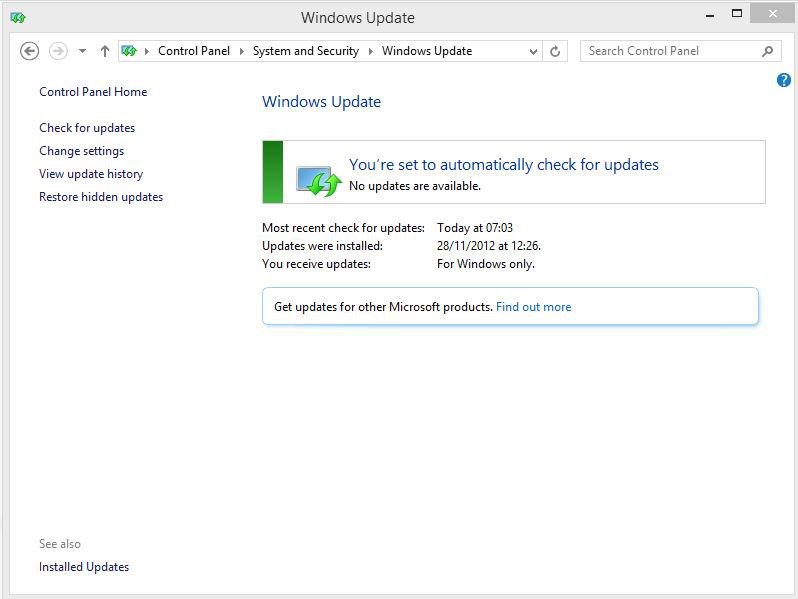This screenshot has height=599, width=798.
Task: Refresh the Windows Update page
Action: click(x=555, y=51)
